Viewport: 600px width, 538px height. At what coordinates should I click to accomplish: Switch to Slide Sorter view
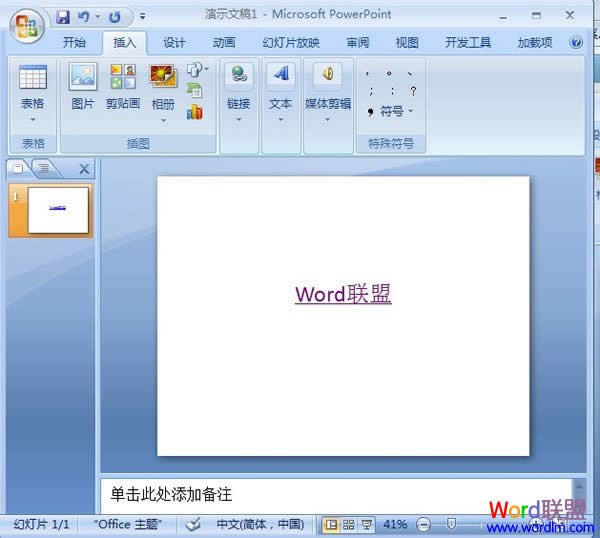(348, 525)
